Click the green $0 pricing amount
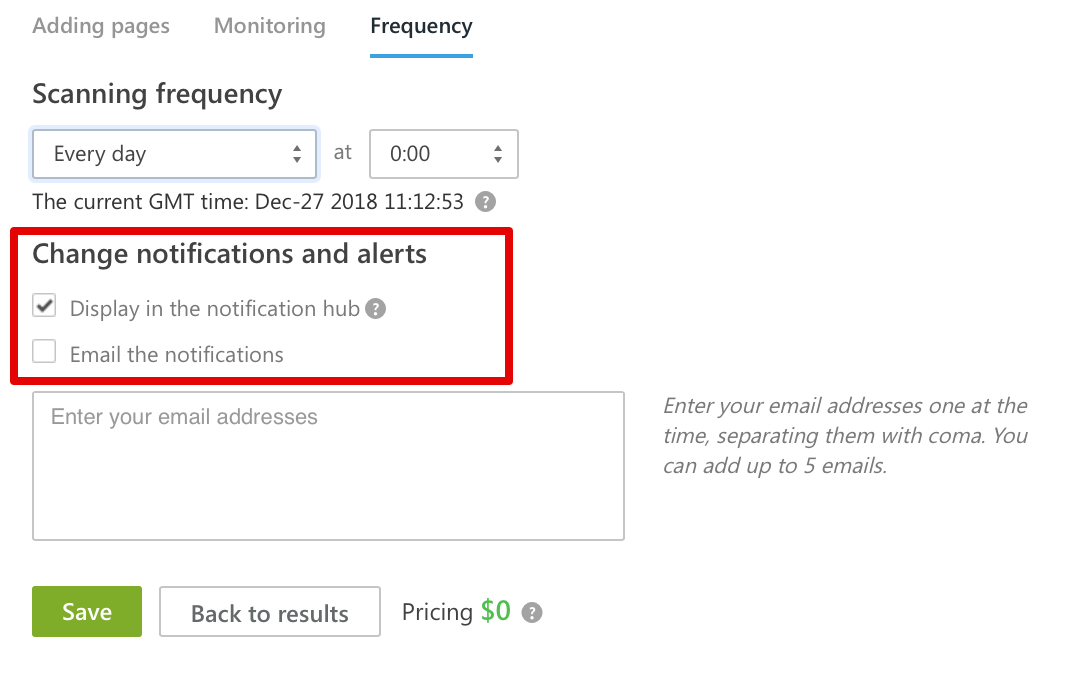1086x678 pixels. pos(496,611)
